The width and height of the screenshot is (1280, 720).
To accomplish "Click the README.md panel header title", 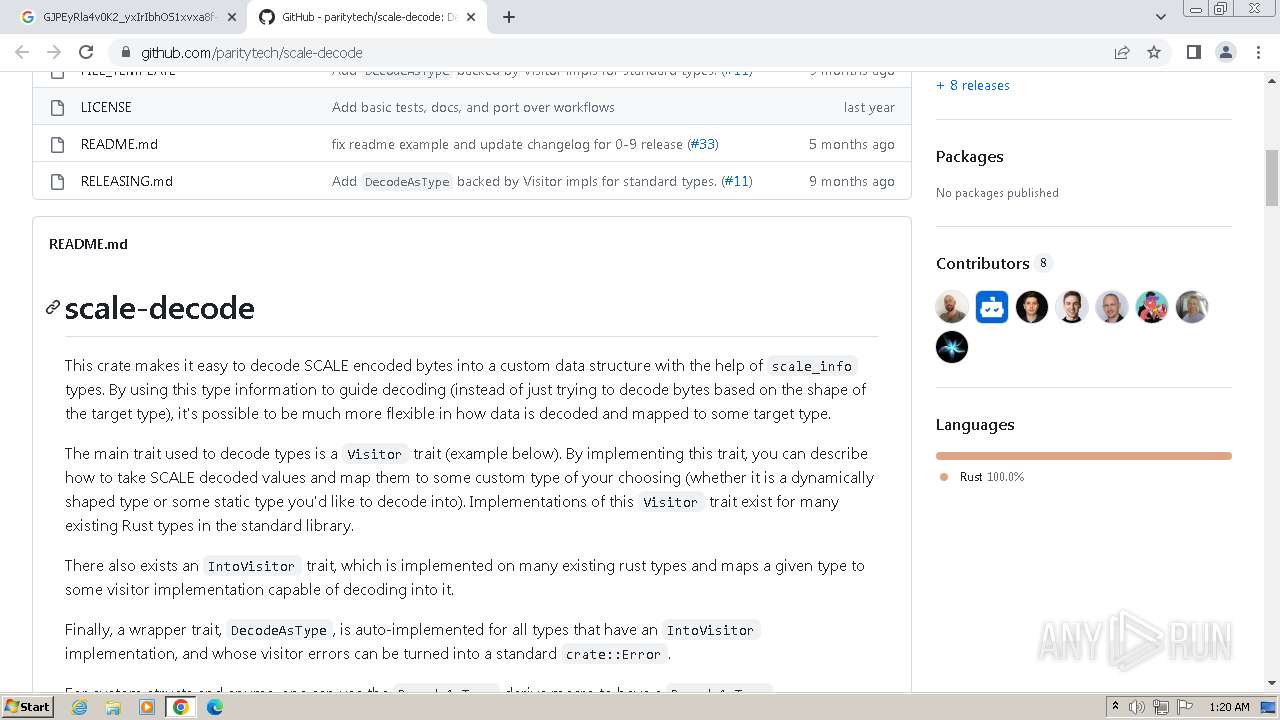I will click(88, 244).
